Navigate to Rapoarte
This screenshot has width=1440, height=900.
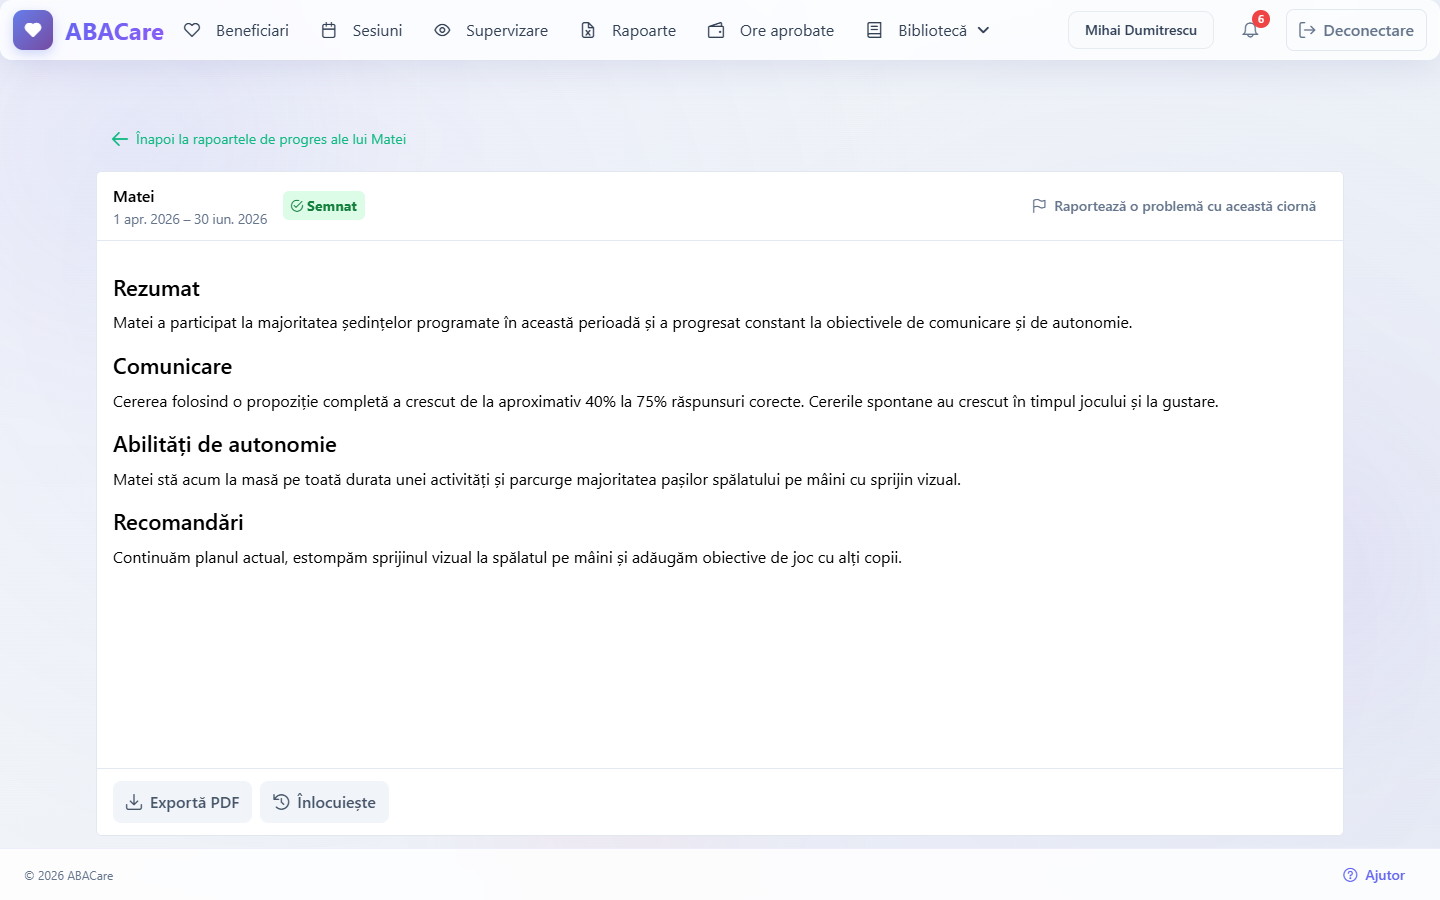628,30
